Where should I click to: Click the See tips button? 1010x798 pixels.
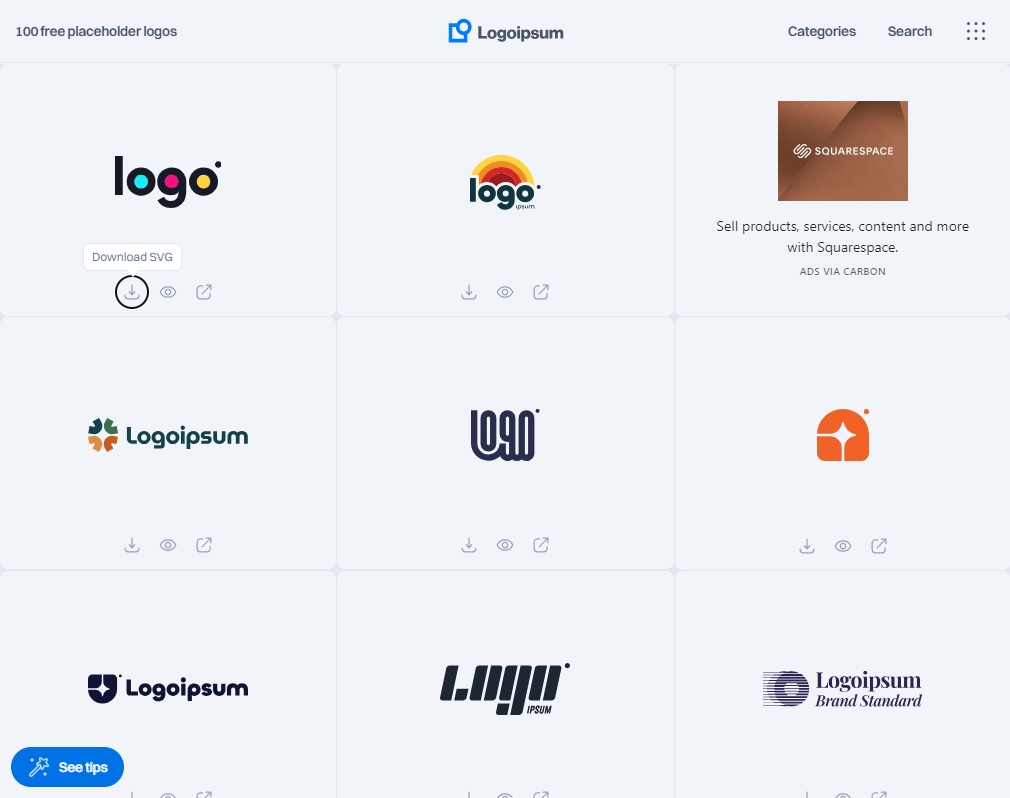[x=67, y=766]
